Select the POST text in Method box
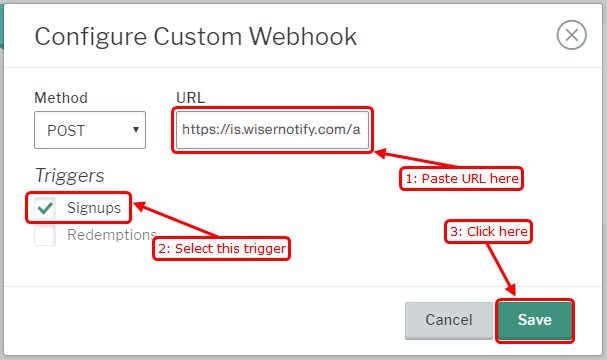This screenshot has width=607, height=360. coord(66,131)
